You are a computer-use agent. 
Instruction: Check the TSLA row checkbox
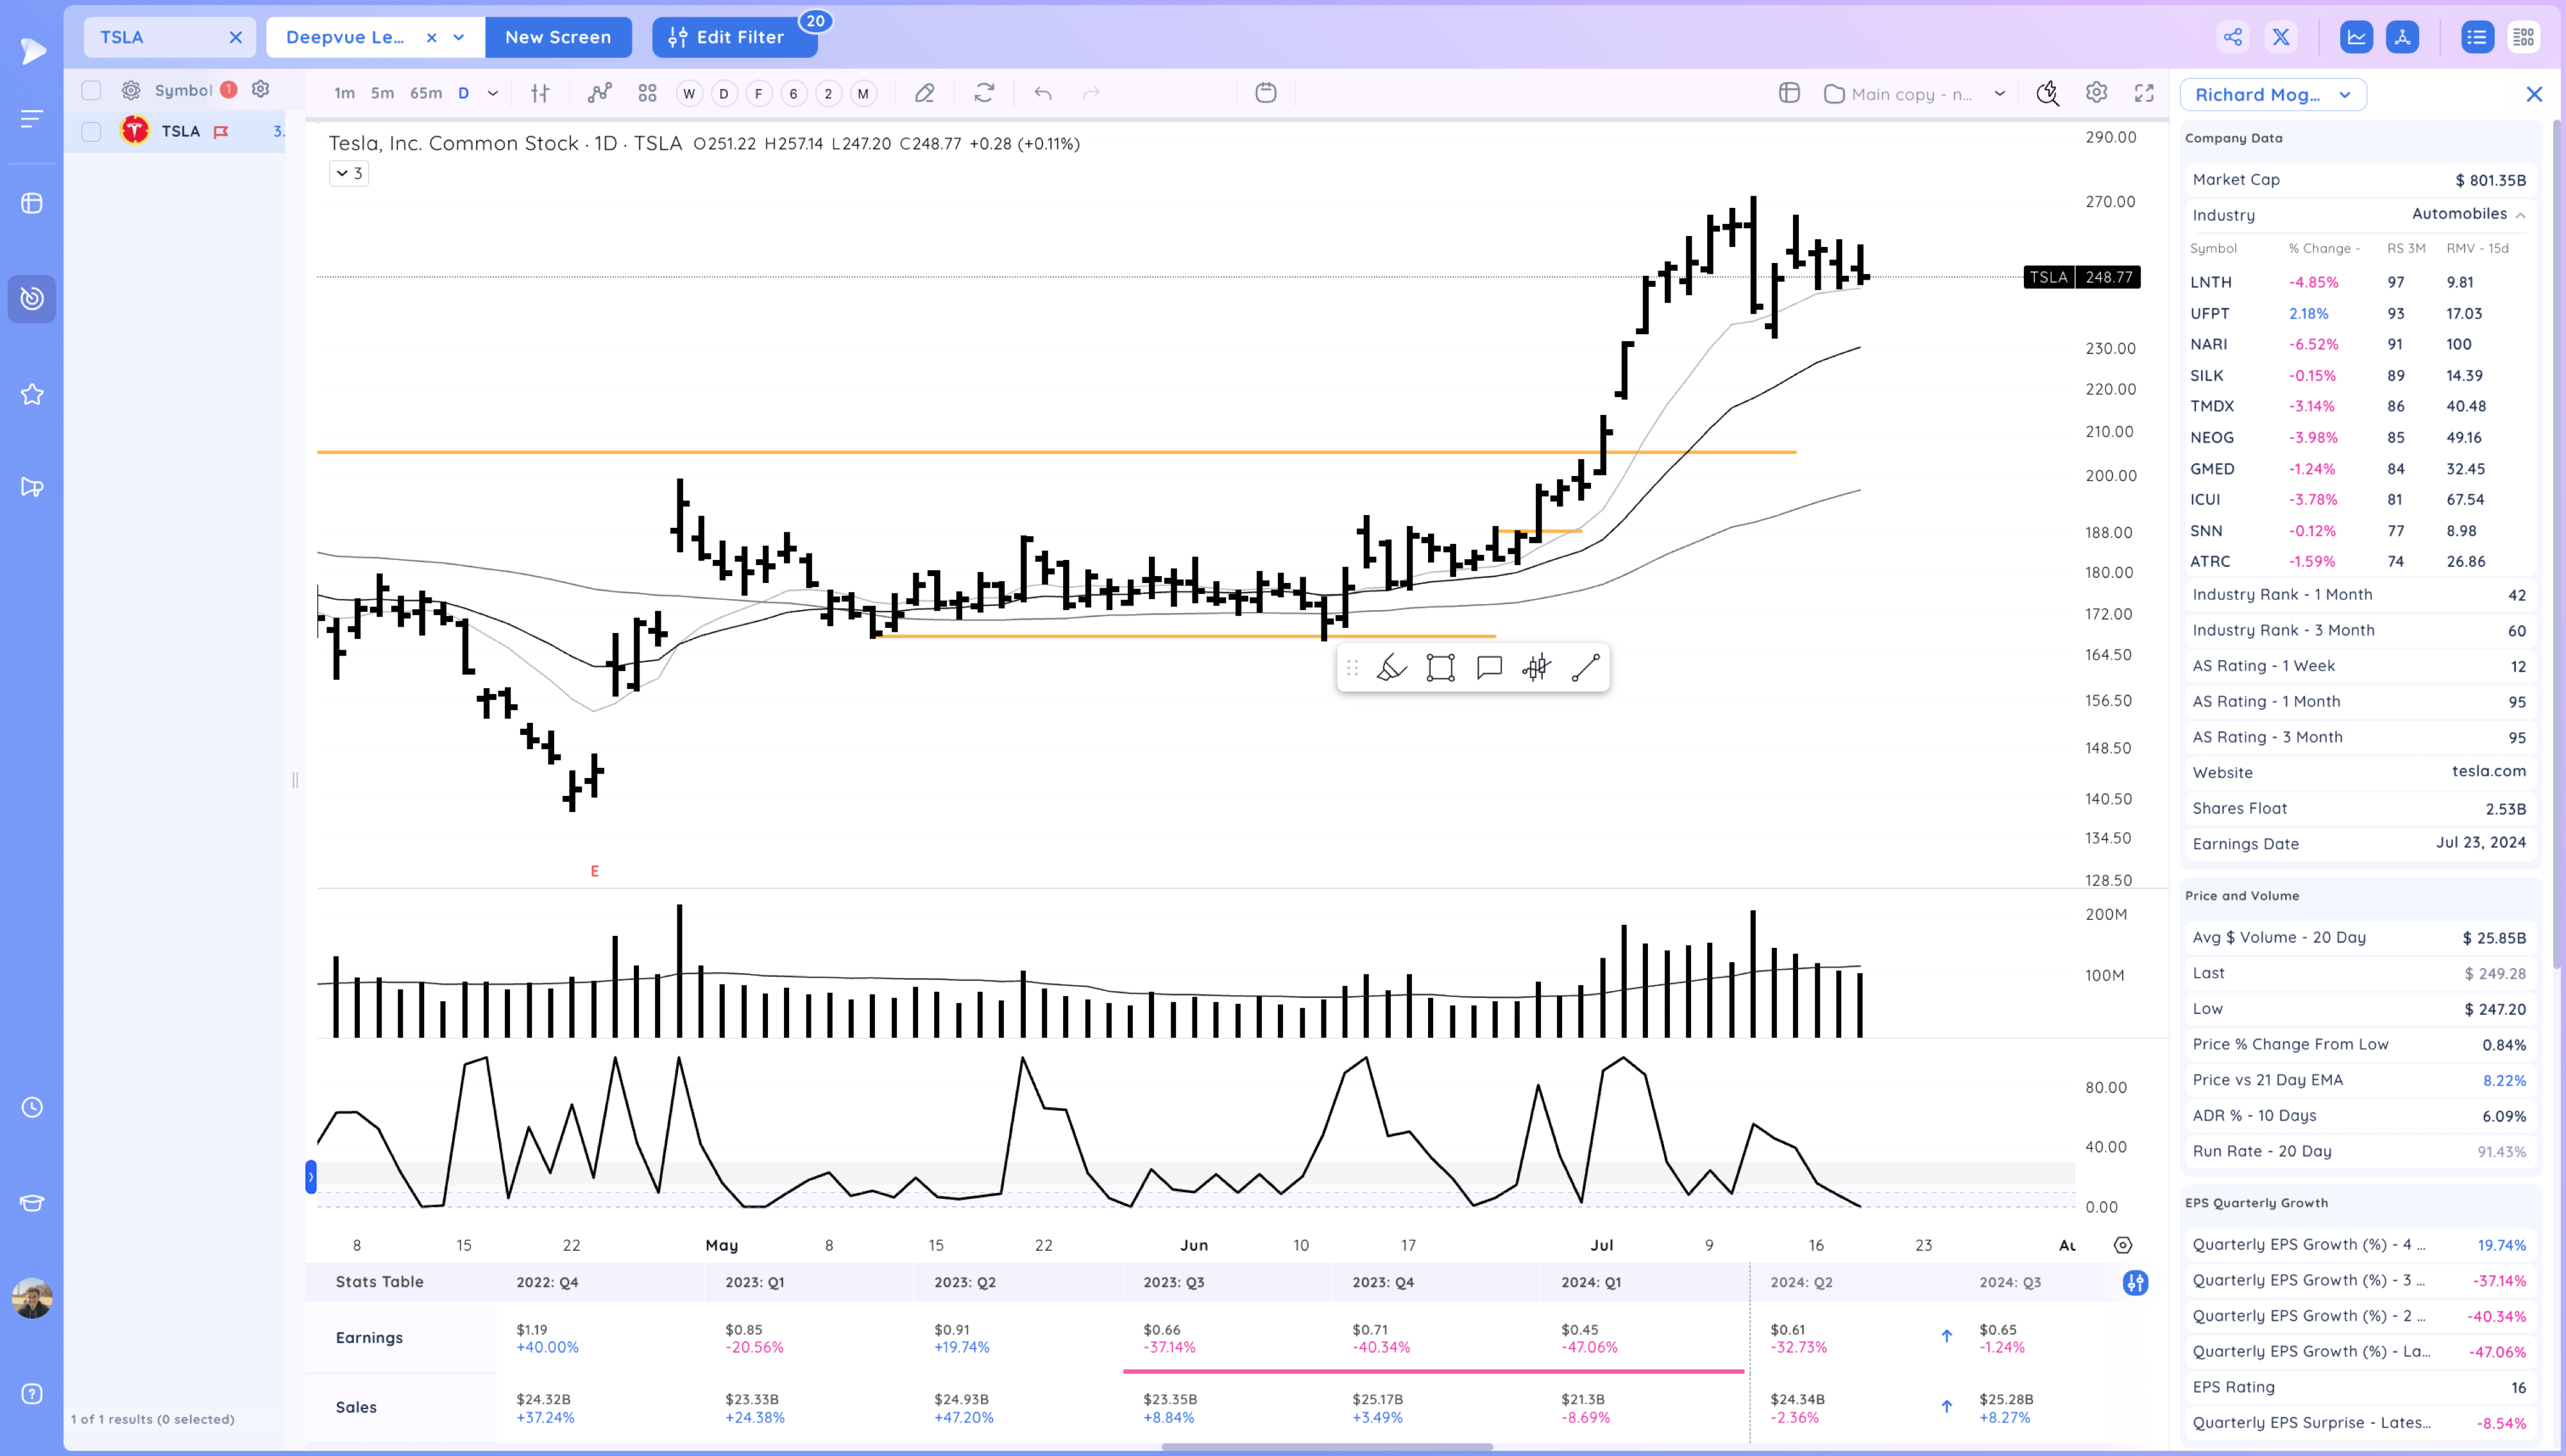click(91, 131)
